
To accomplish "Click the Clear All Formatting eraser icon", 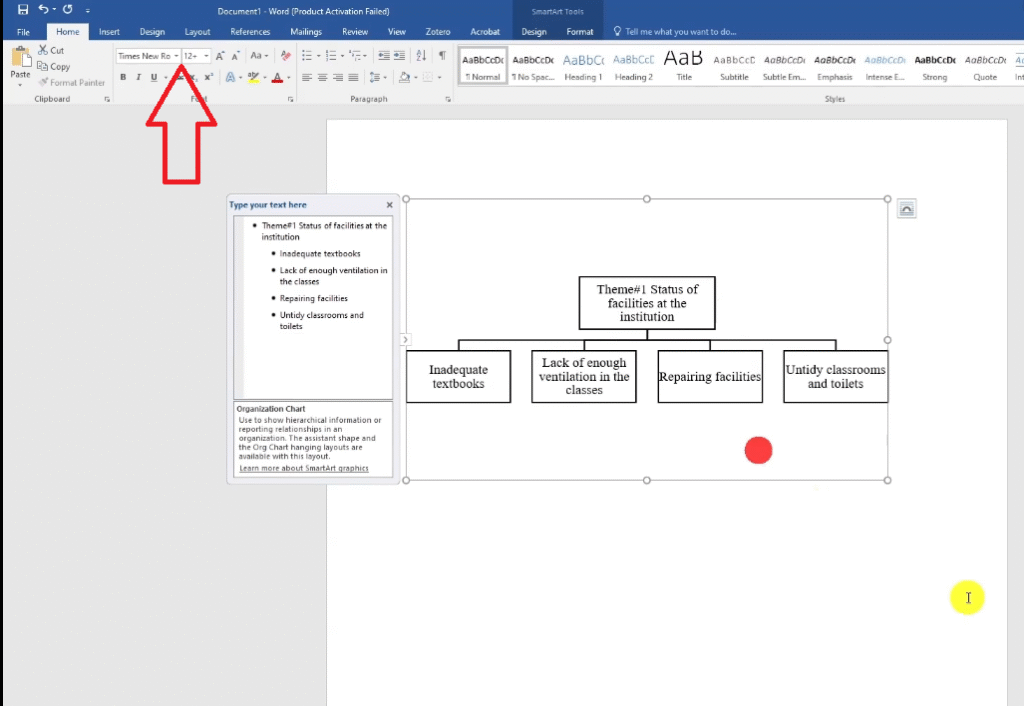I will click(x=286, y=56).
